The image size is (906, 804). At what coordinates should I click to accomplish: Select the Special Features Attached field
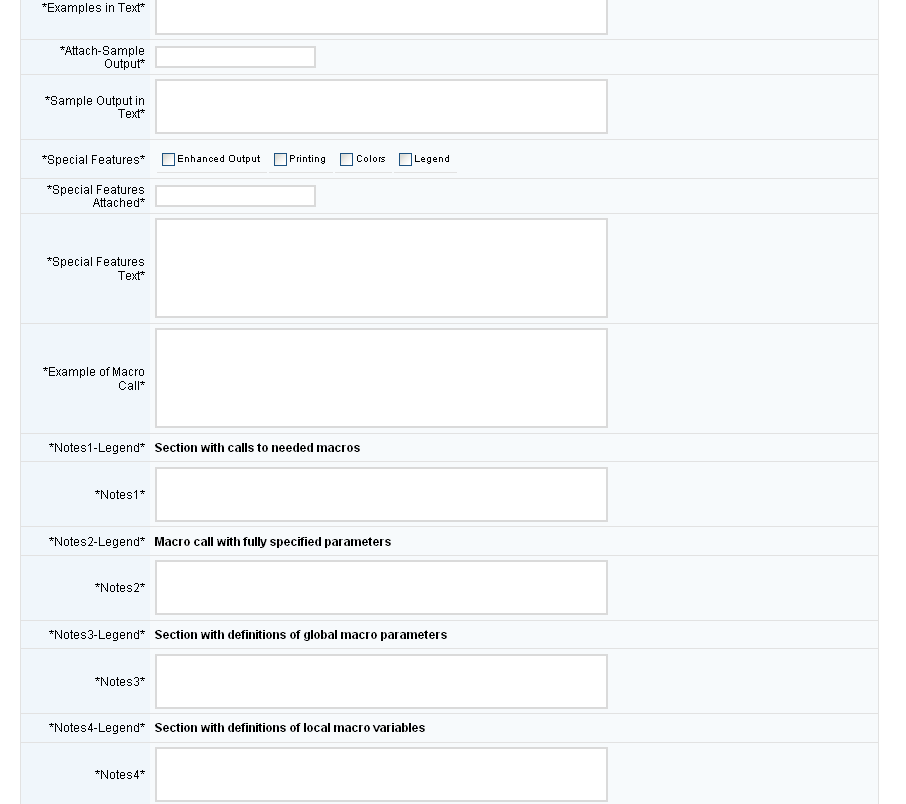tap(235, 196)
